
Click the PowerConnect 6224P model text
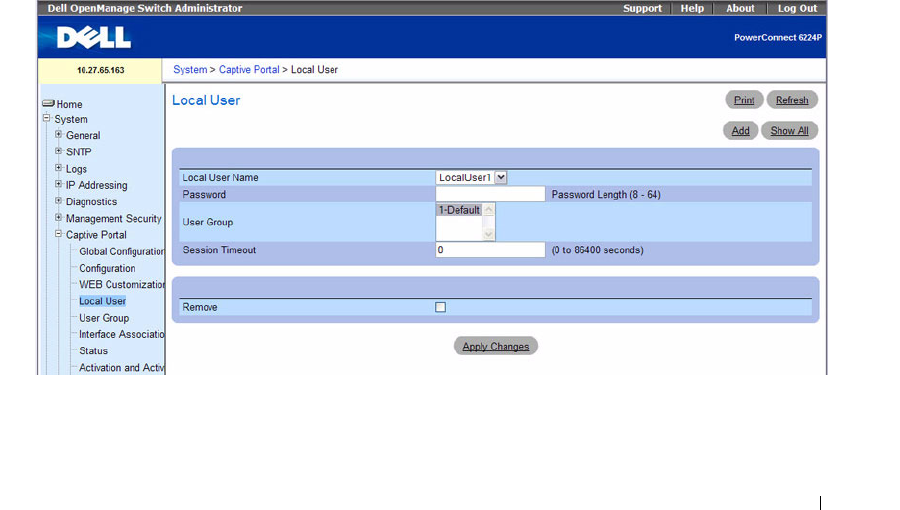click(x=778, y=37)
